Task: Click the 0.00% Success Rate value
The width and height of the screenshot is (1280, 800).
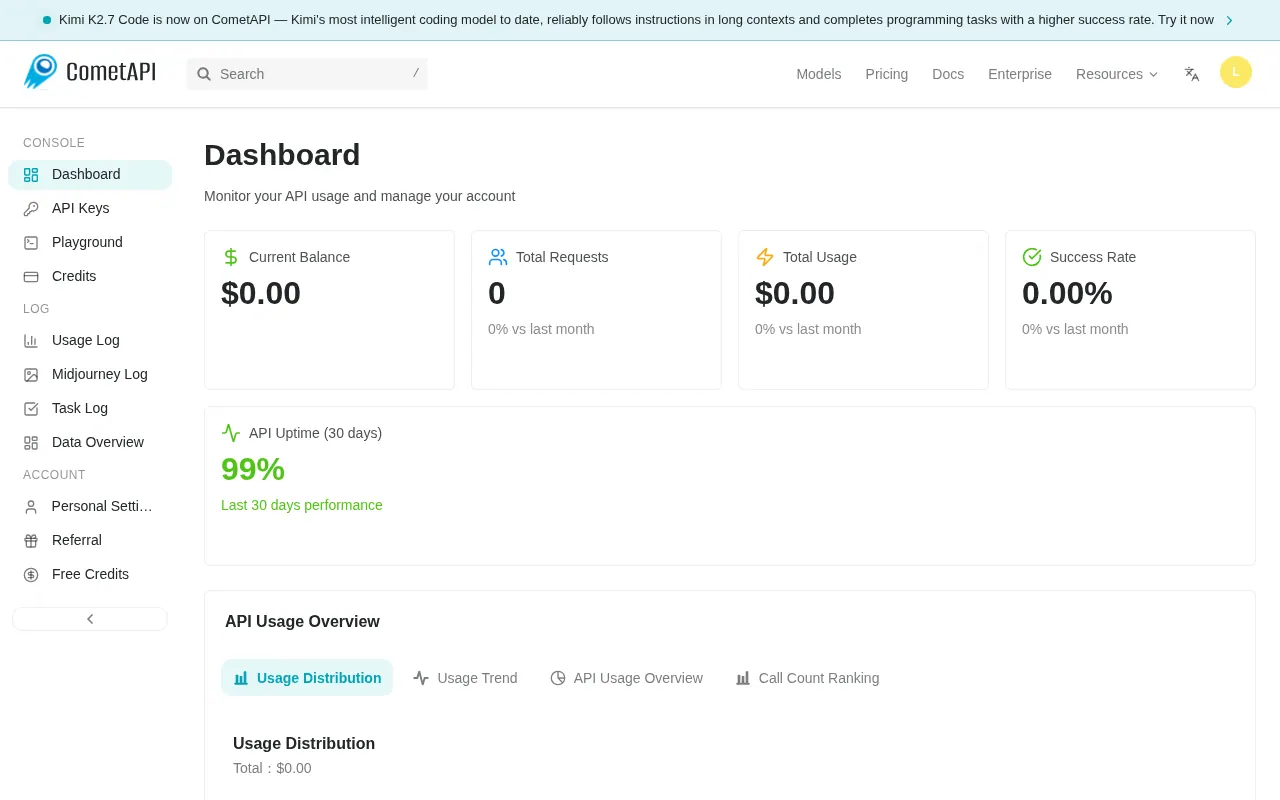Action: point(1067,293)
